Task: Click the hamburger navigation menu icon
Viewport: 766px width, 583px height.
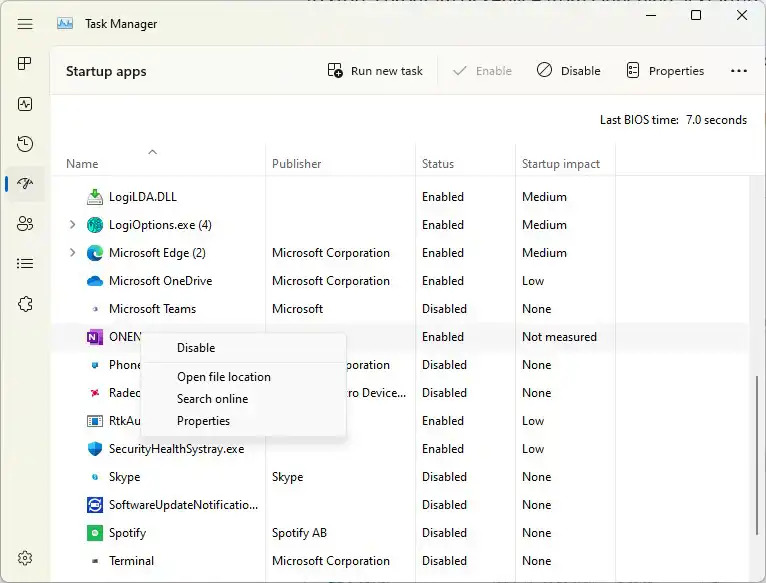Action: 26,24
